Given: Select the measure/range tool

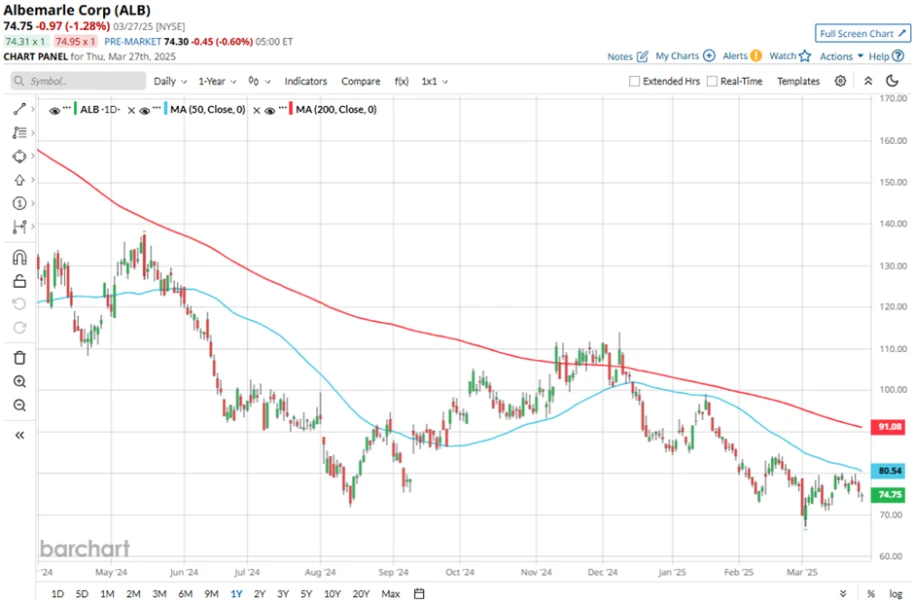Looking at the screenshot, I should [19, 226].
